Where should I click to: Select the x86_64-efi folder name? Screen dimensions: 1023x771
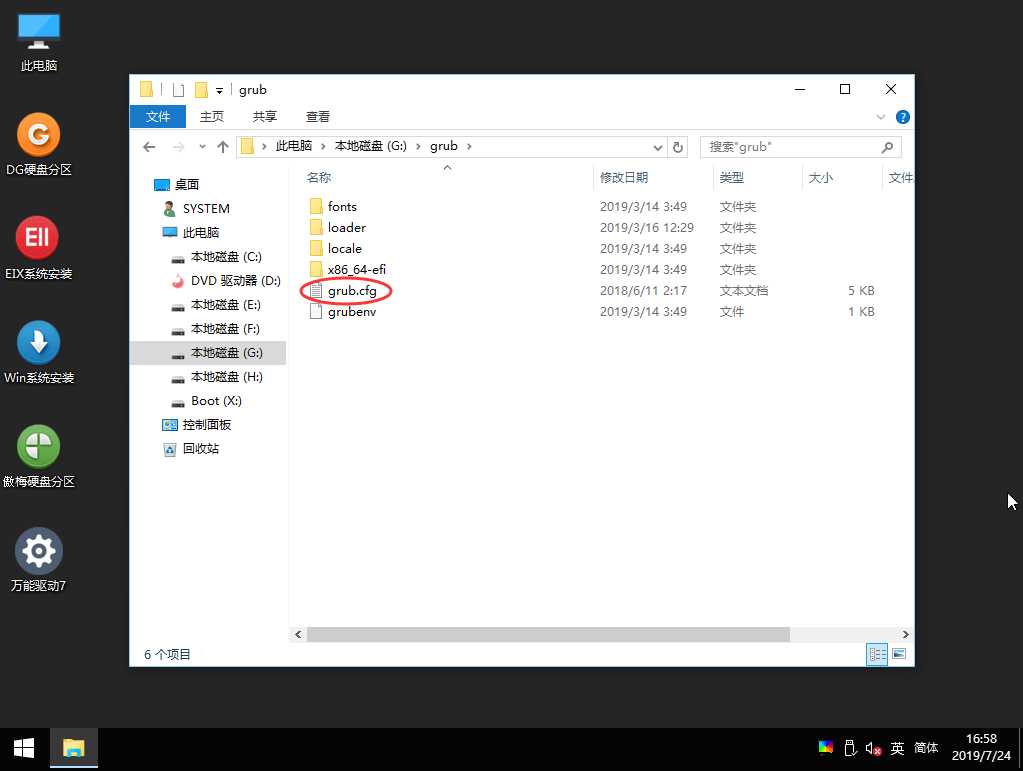[x=357, y=269]
